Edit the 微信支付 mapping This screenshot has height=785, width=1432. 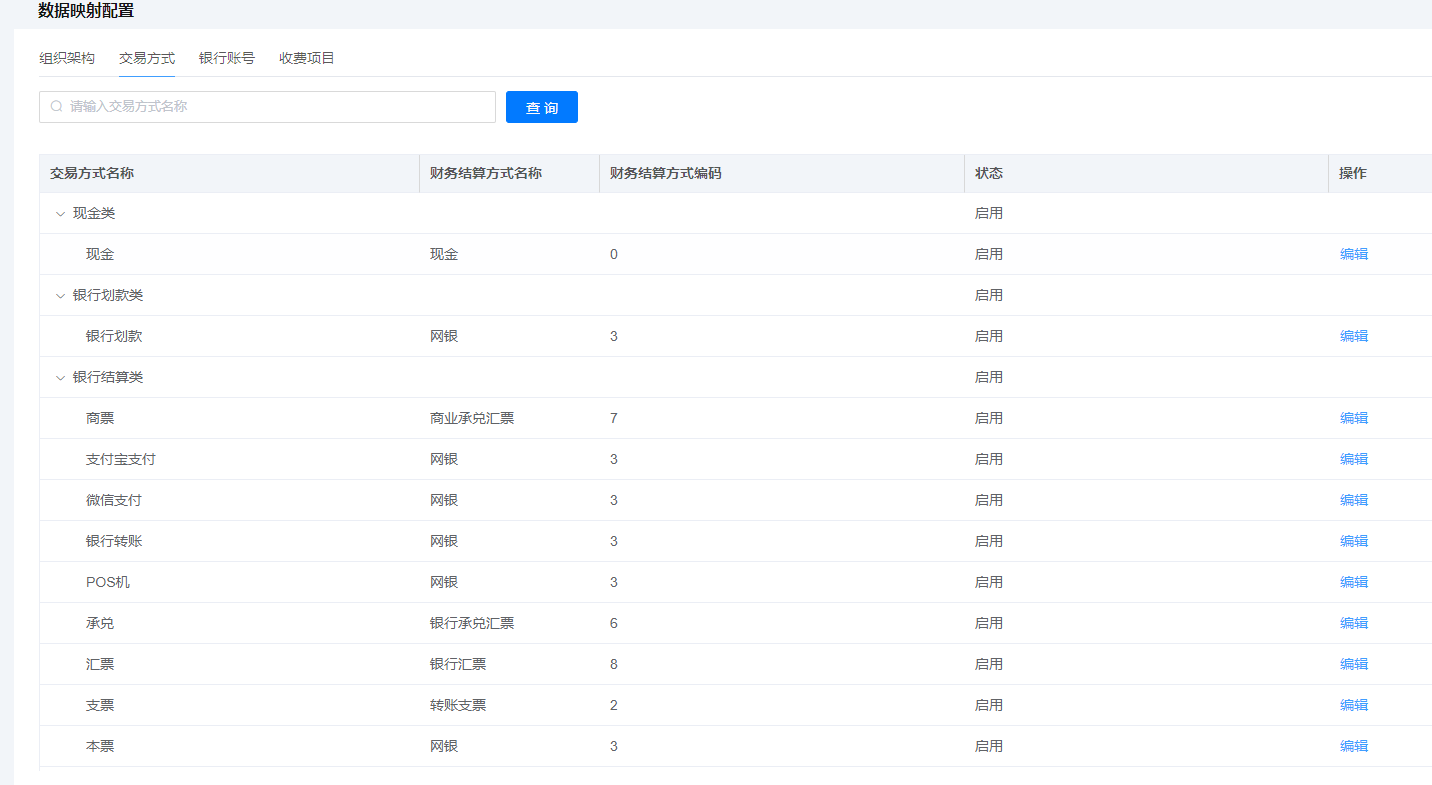click(x=1354, y=500)
